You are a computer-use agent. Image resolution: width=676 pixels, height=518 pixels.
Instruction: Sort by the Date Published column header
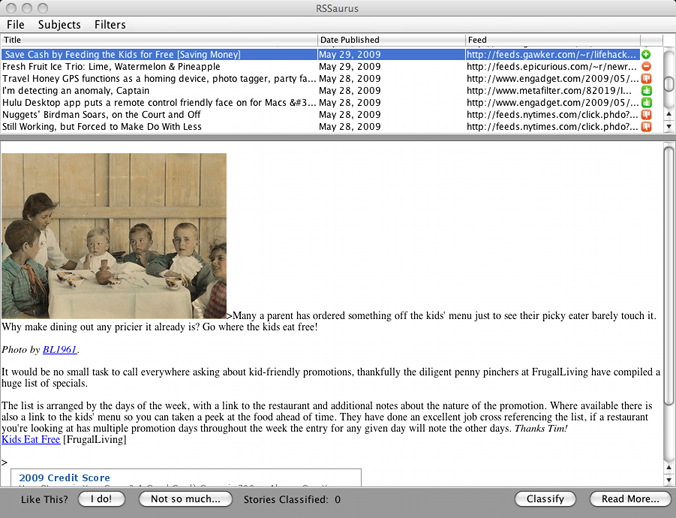391,40
